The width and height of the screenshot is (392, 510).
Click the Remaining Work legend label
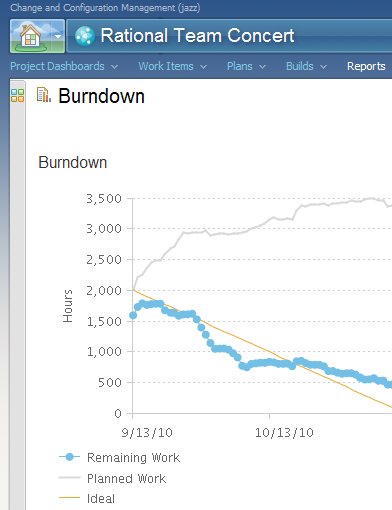[x=133, y=458]
